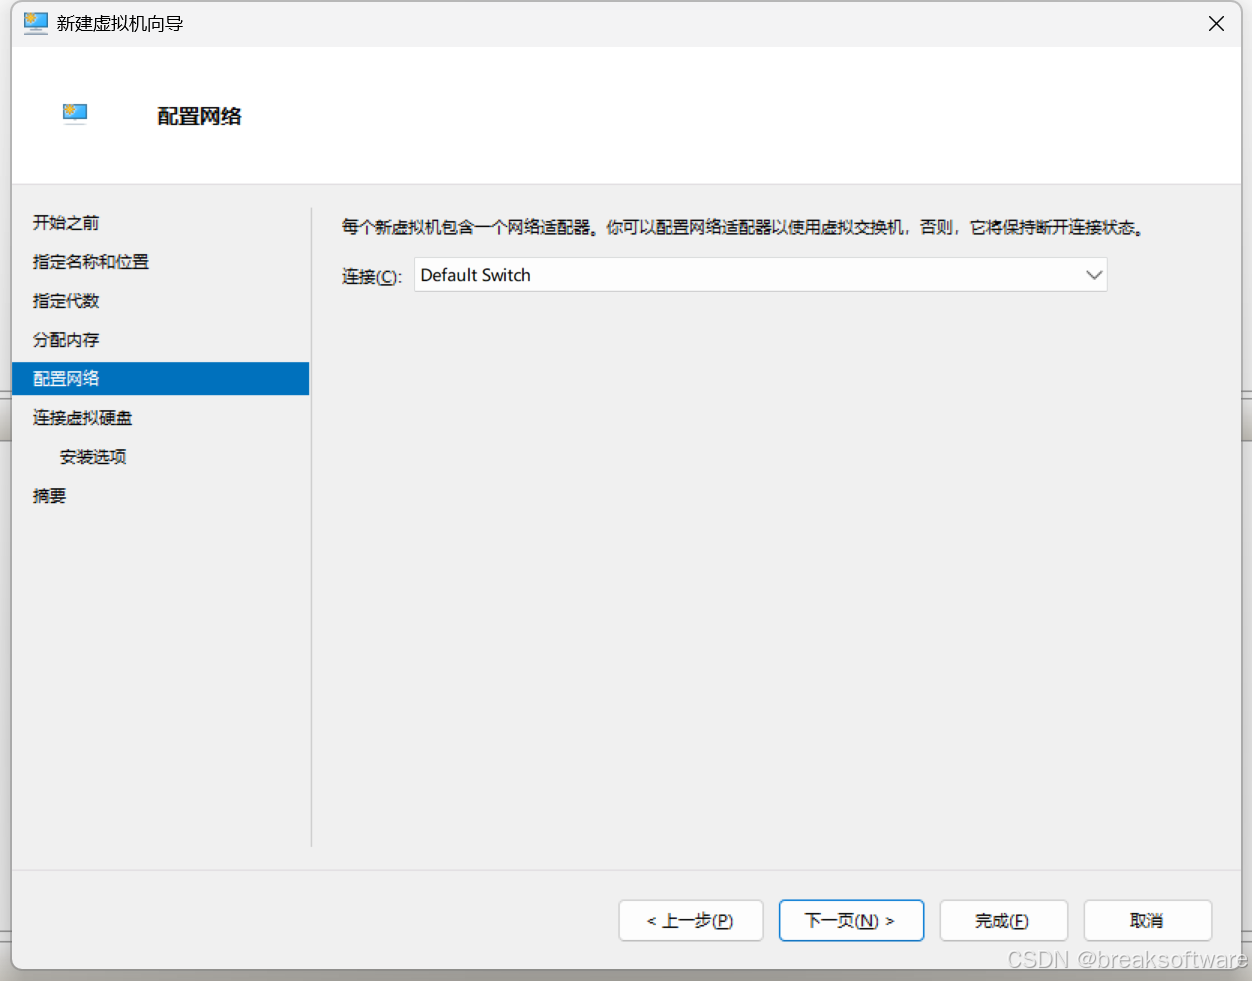The width and height of the screenshot is (1252, 981).
Task: Open the 安装选项 sub-step
Action: (x=93, y=456)
